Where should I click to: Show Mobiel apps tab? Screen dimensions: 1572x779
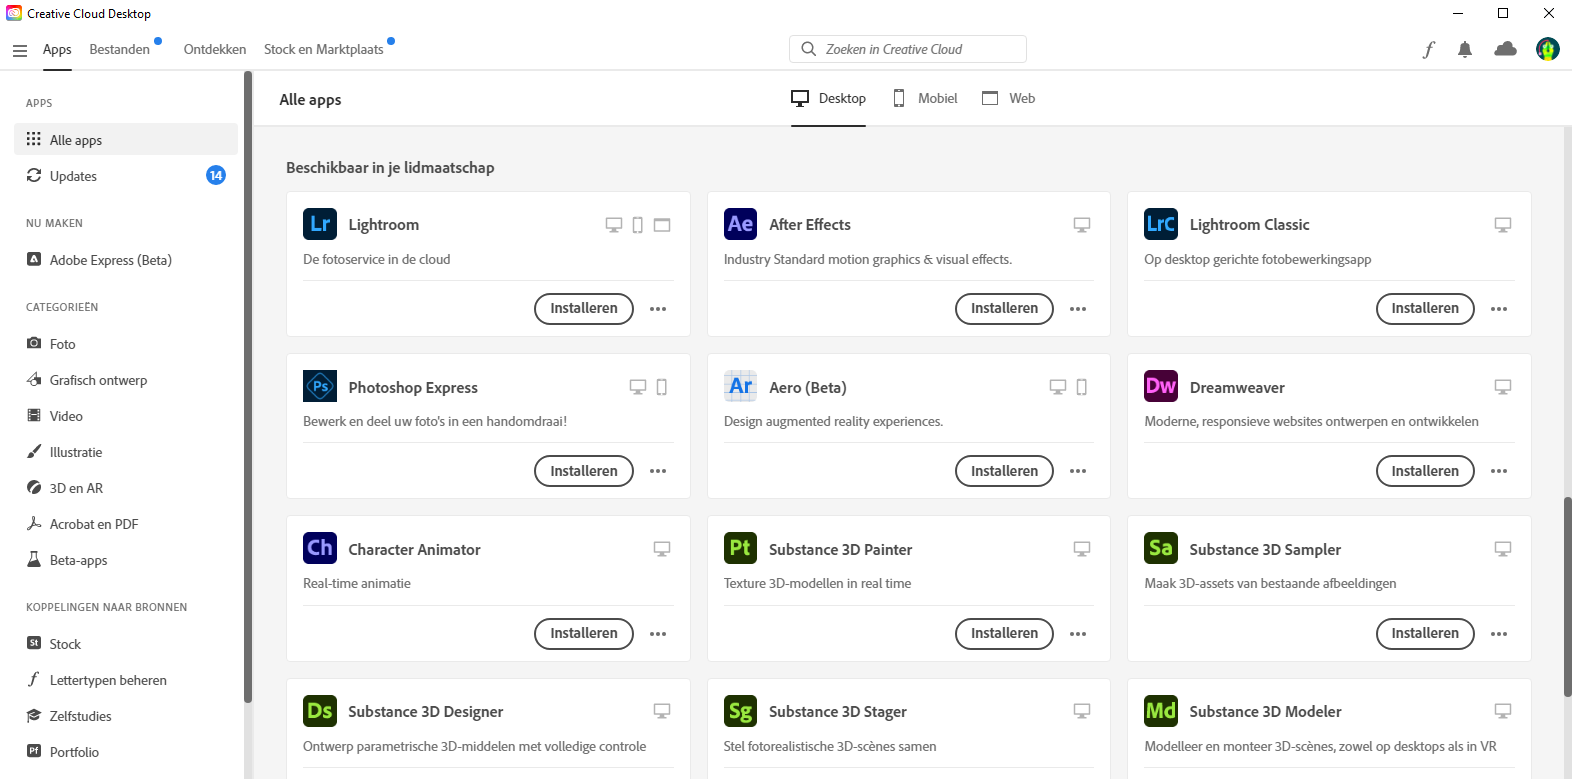925,98
